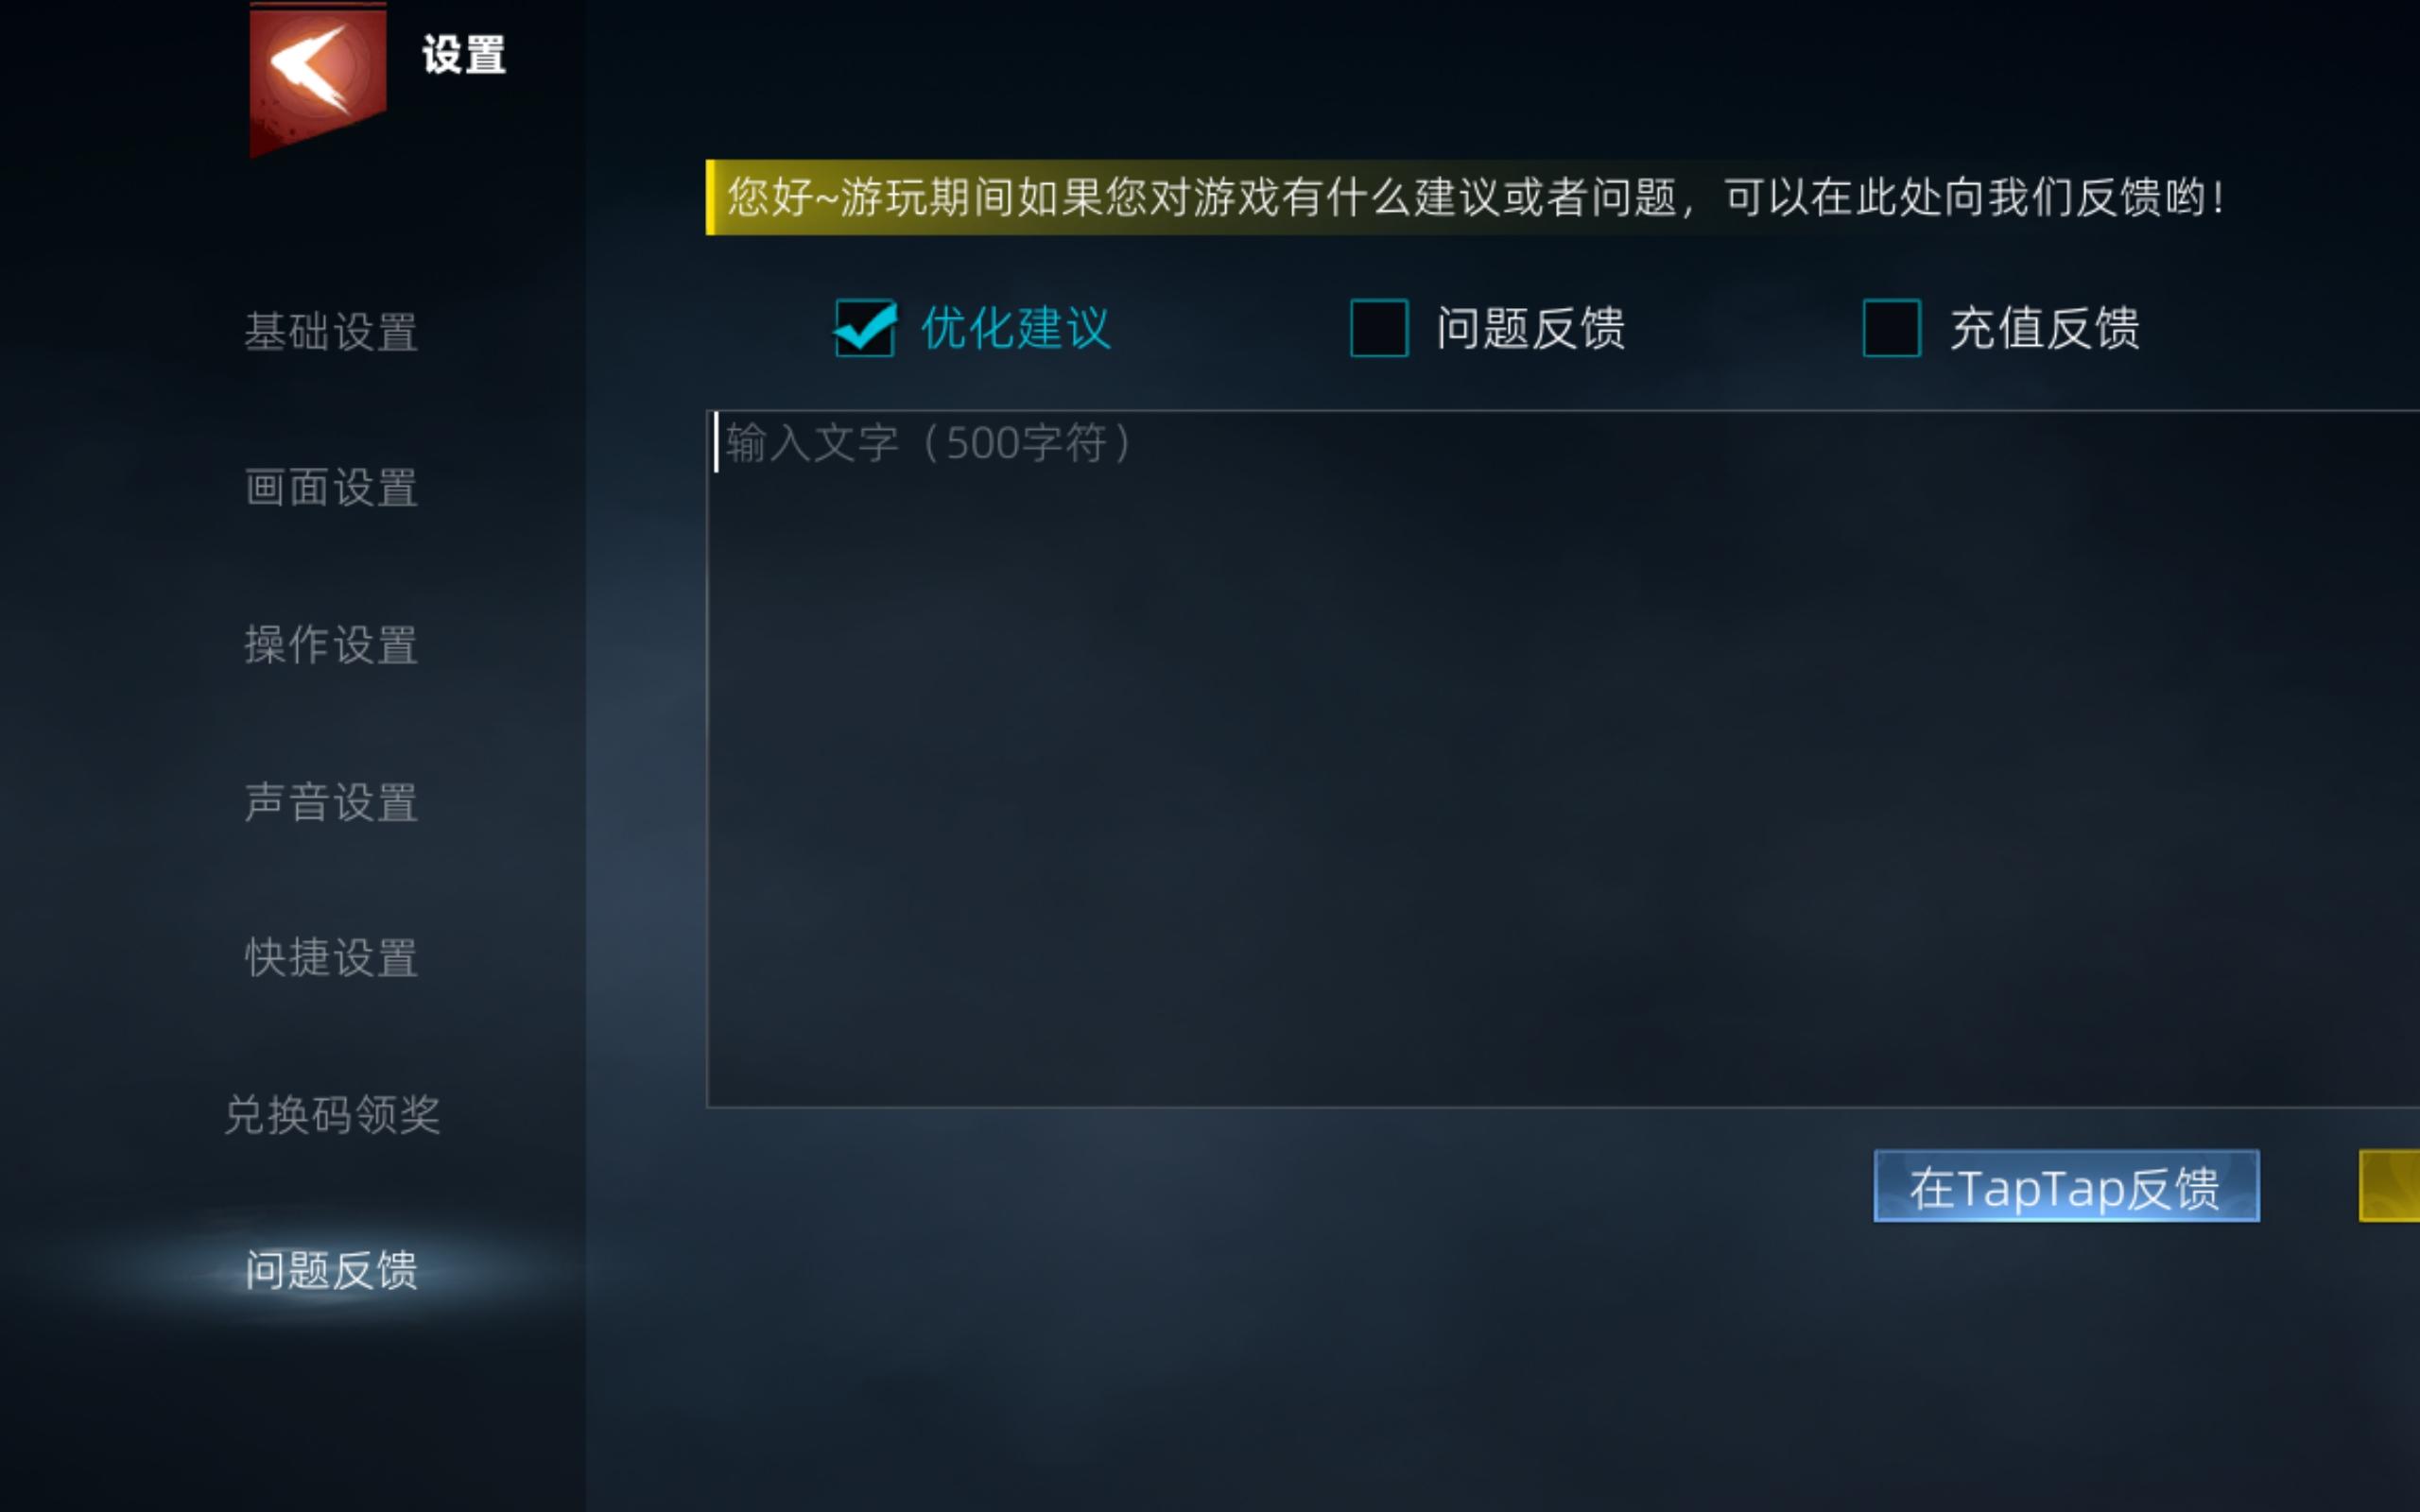Click the red back arrow icon
Screen dimensions: 2420x1512
pyautogui.click(x=317, y=75)
